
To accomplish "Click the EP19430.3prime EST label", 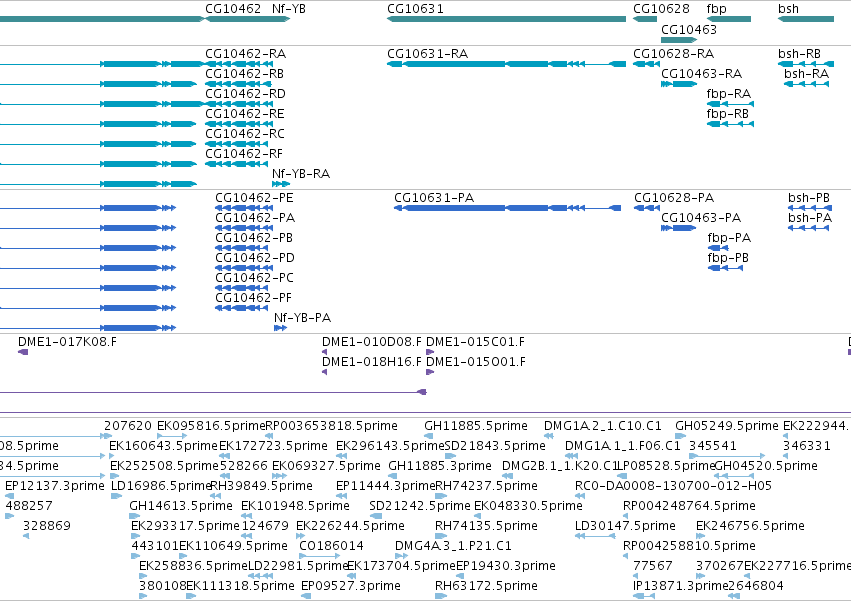I will pyautogui.click(x=506, y=566).
